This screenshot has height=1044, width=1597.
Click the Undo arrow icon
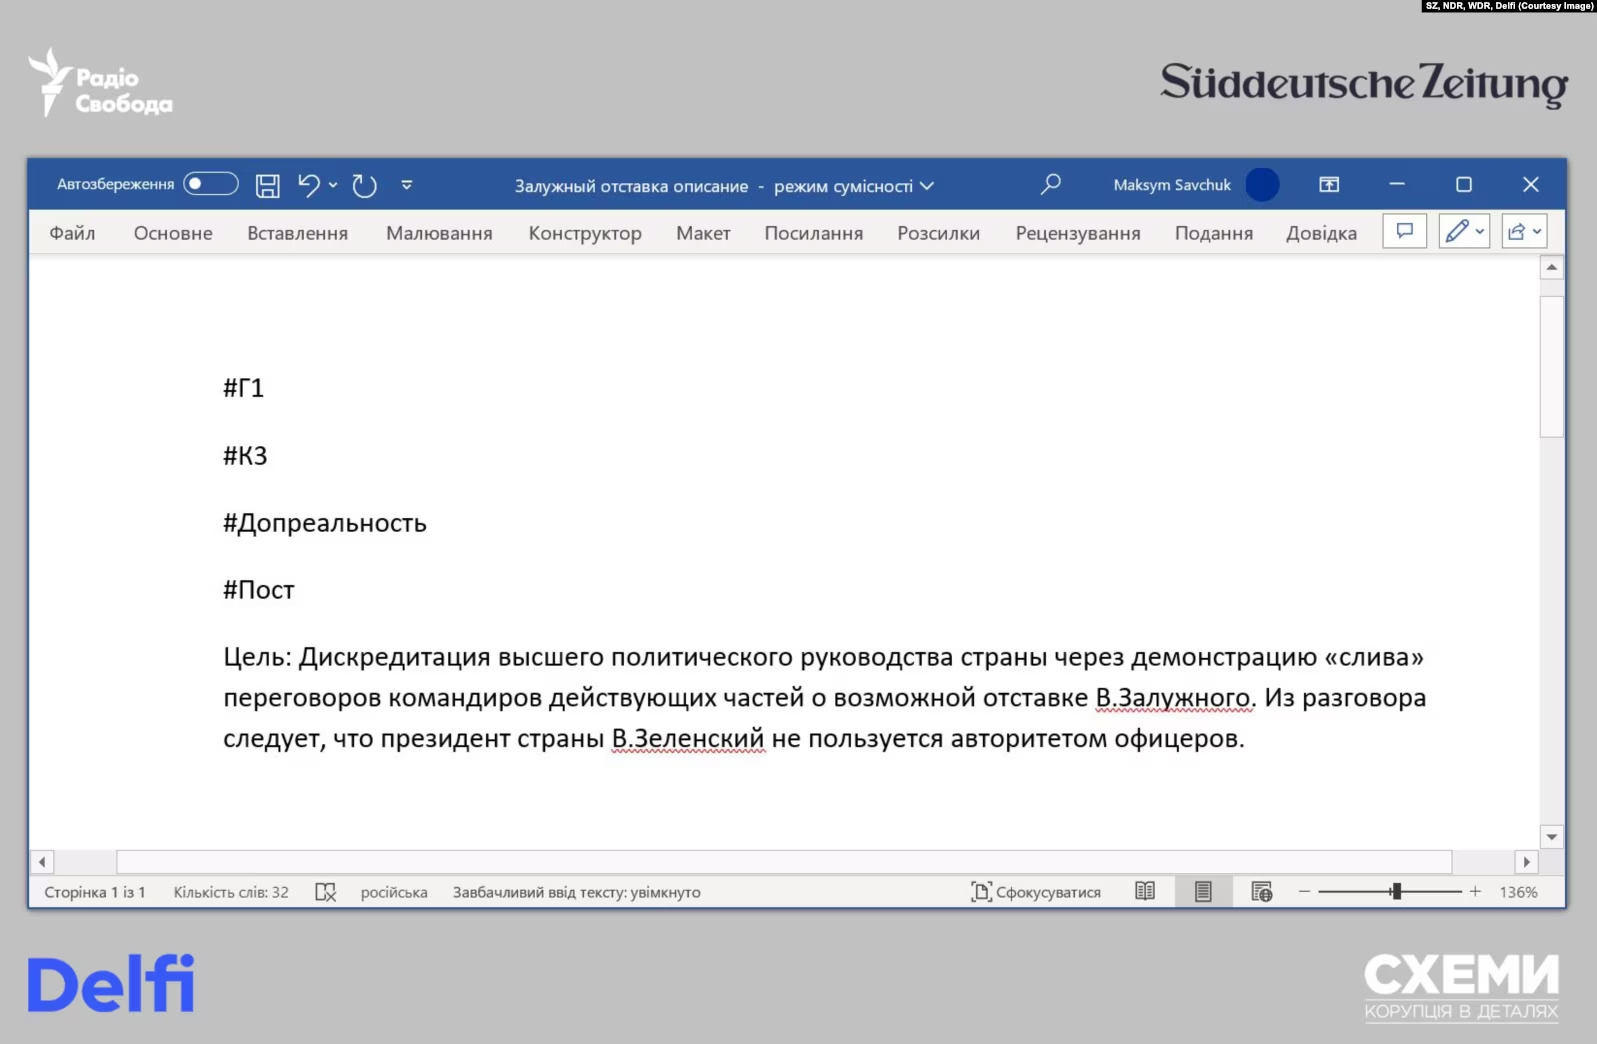309,185
